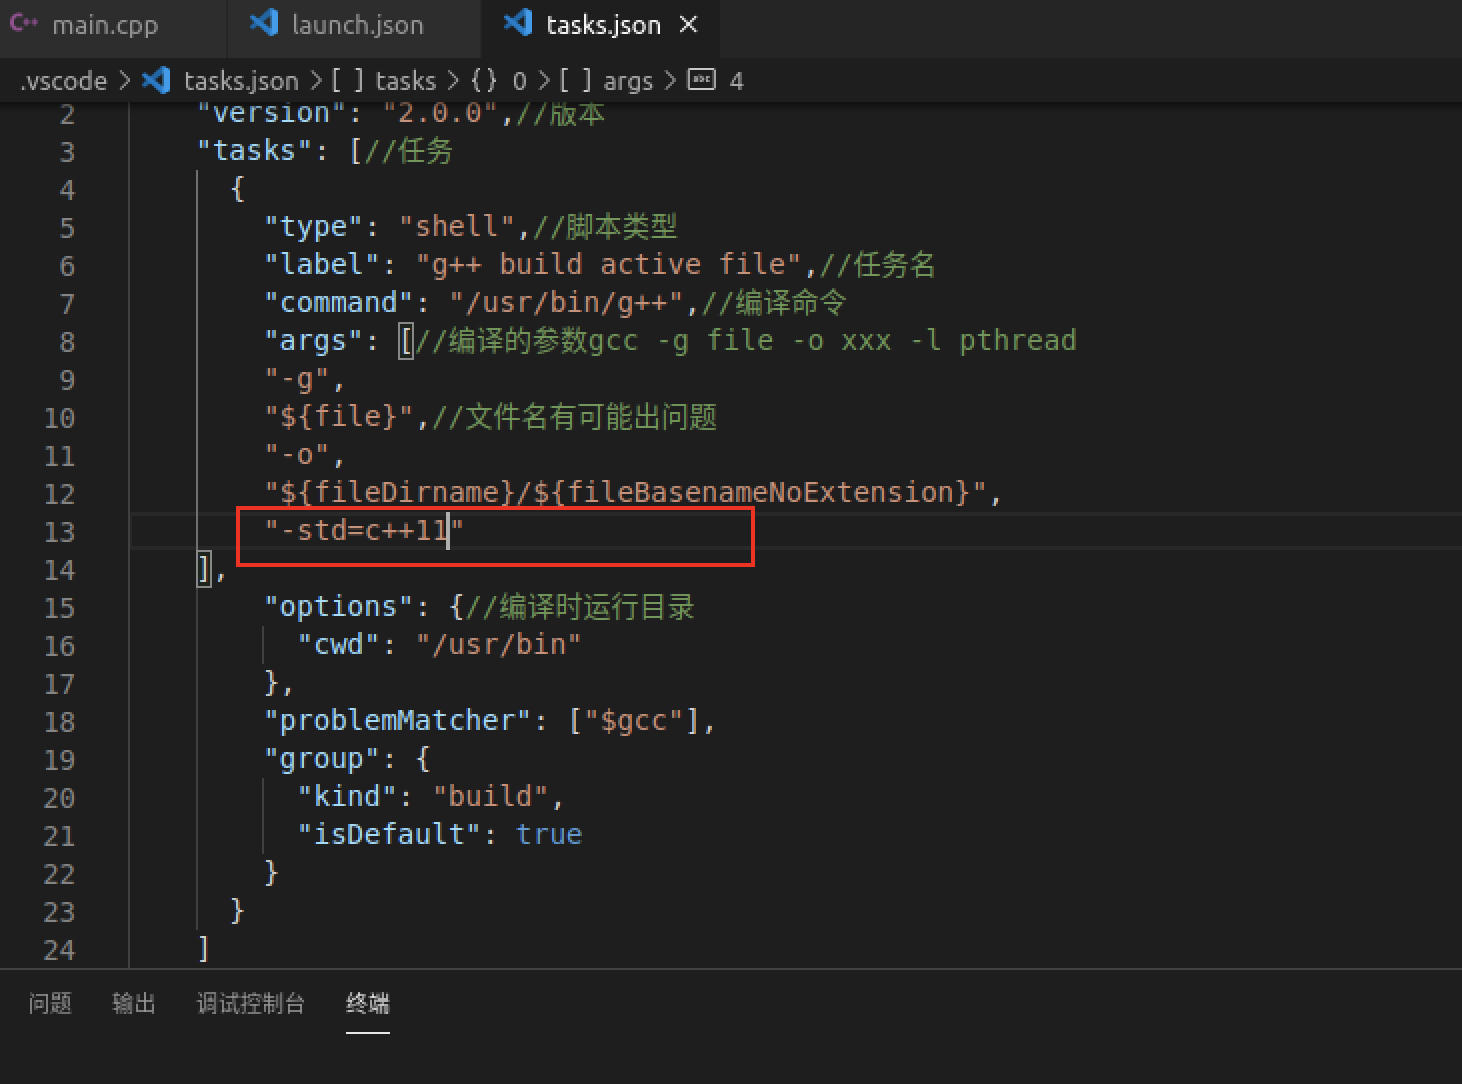This screenshot has height=1084, width=1462.
Task: Open the .vscode folder breadcrumb
Action: (x=64, y=81)
